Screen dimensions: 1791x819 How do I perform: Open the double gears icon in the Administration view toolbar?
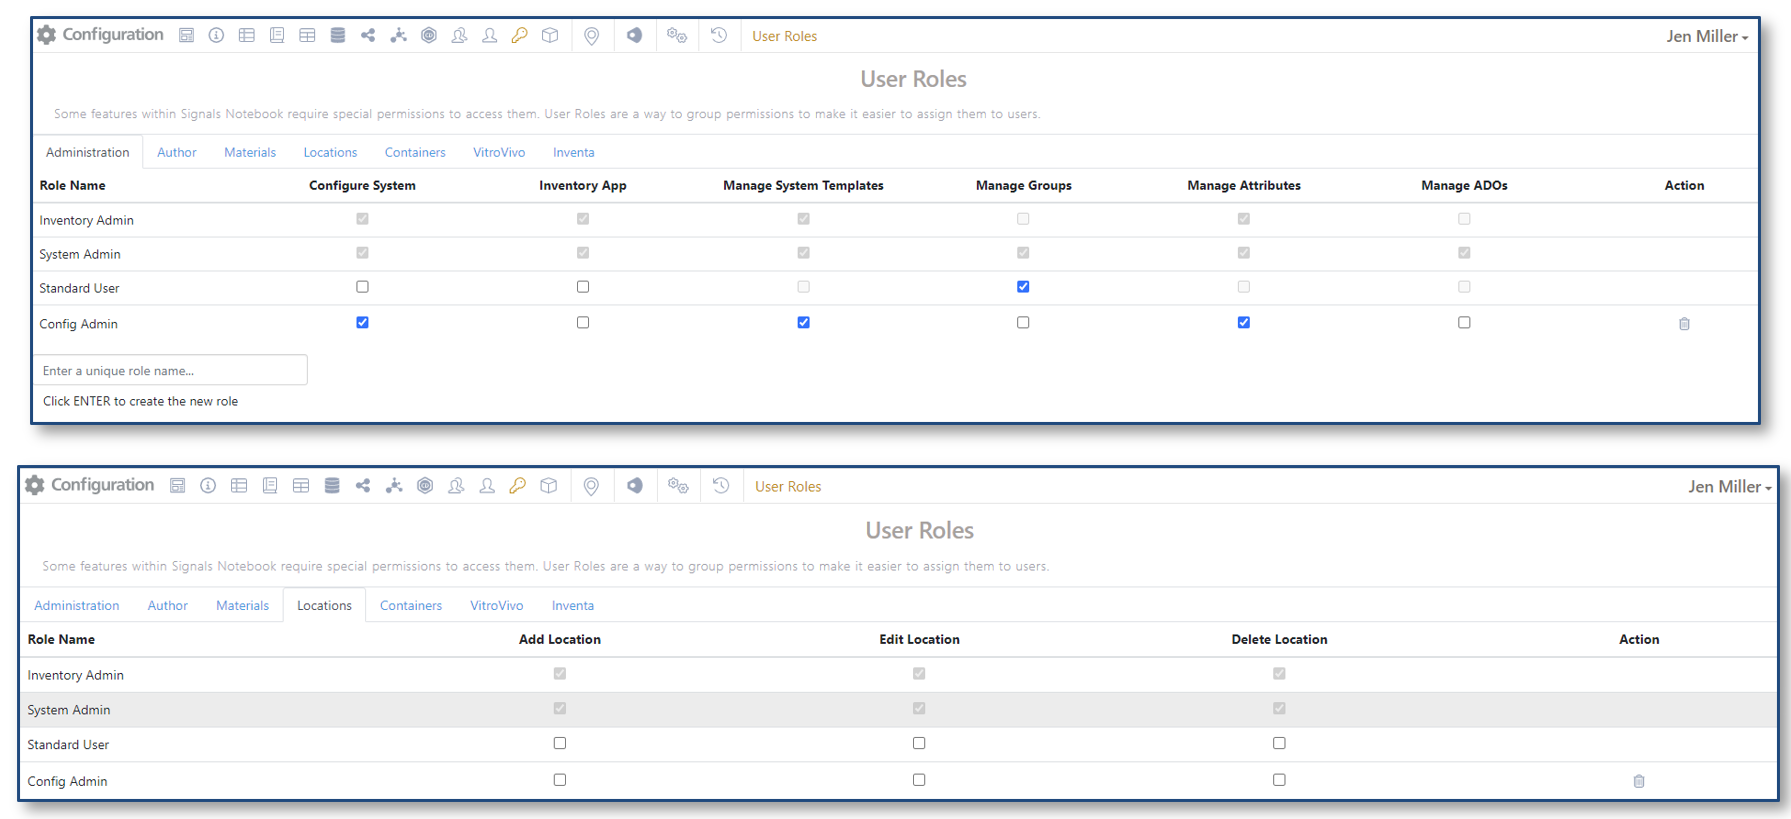coord(677,35)
